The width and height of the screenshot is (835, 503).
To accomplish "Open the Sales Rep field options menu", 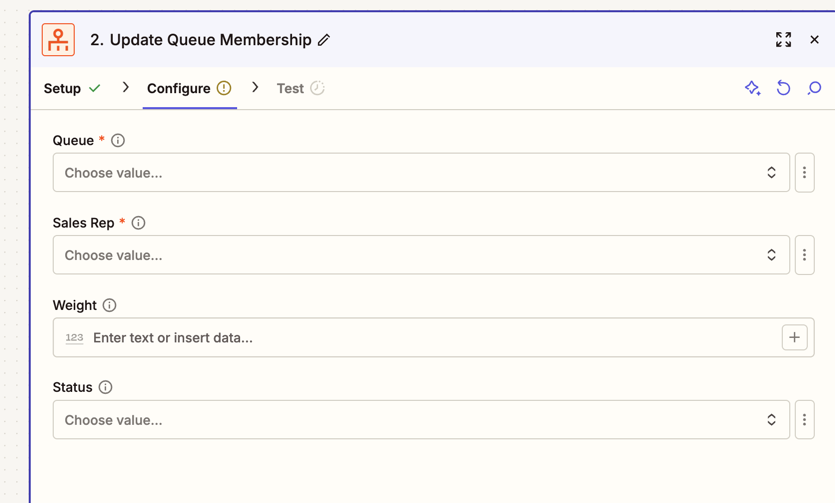I will (805, 255).
